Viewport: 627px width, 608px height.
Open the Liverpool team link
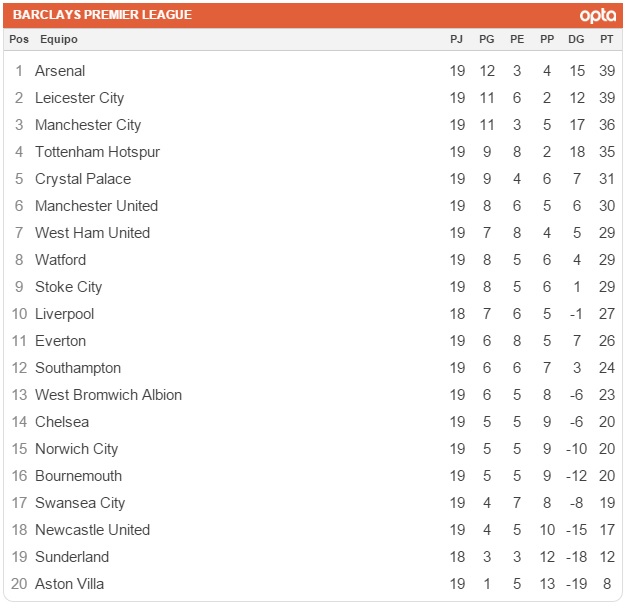click(64, 314)
